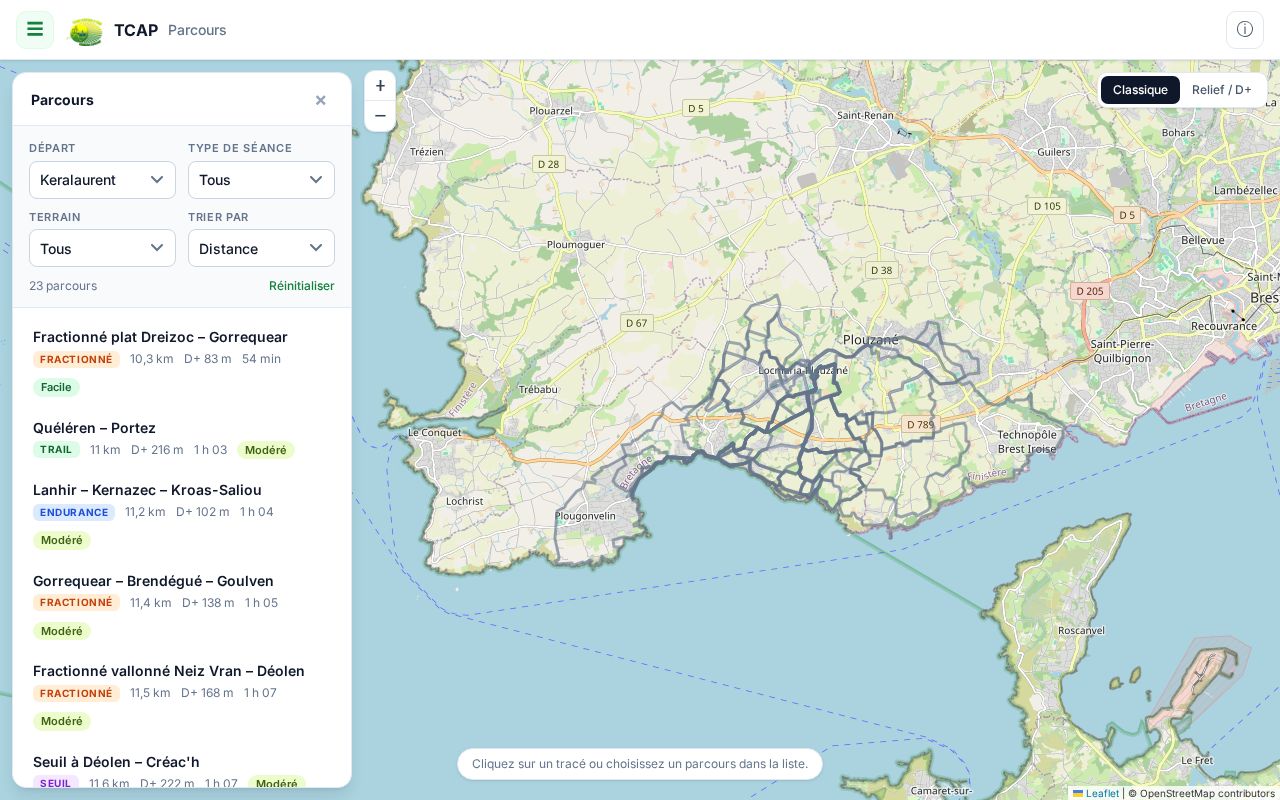
Task: Click the TCAP title text
Action: pos(136,30)
